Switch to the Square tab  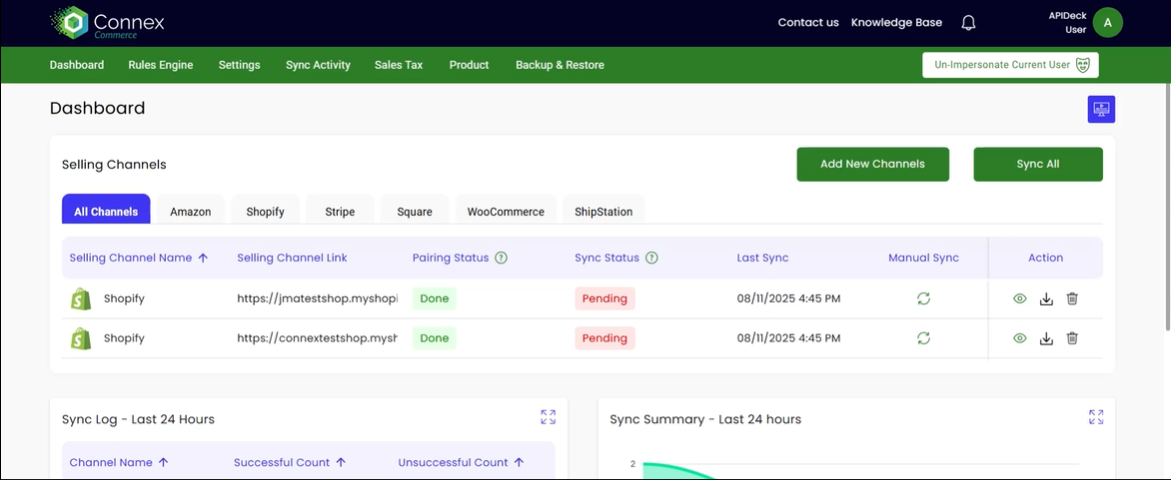[x=414, y=210]
